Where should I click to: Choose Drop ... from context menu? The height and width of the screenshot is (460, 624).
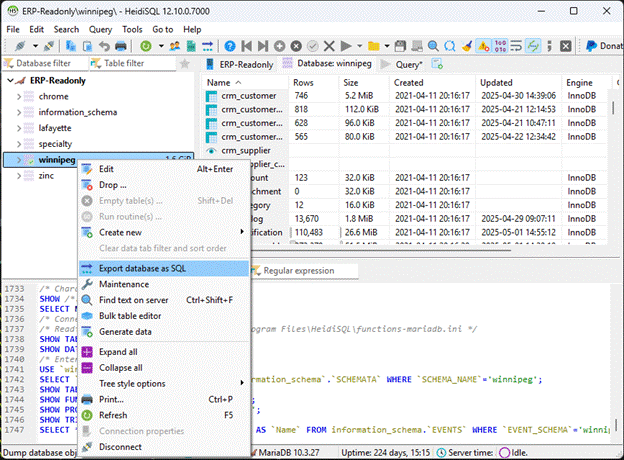point(164,185)
